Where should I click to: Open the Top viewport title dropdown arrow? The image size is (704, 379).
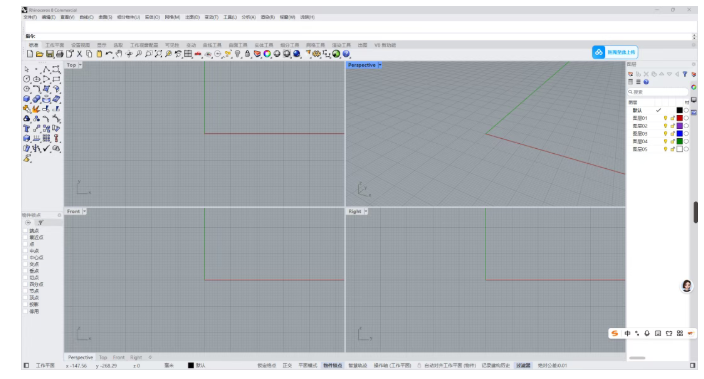tap(80, 65)
